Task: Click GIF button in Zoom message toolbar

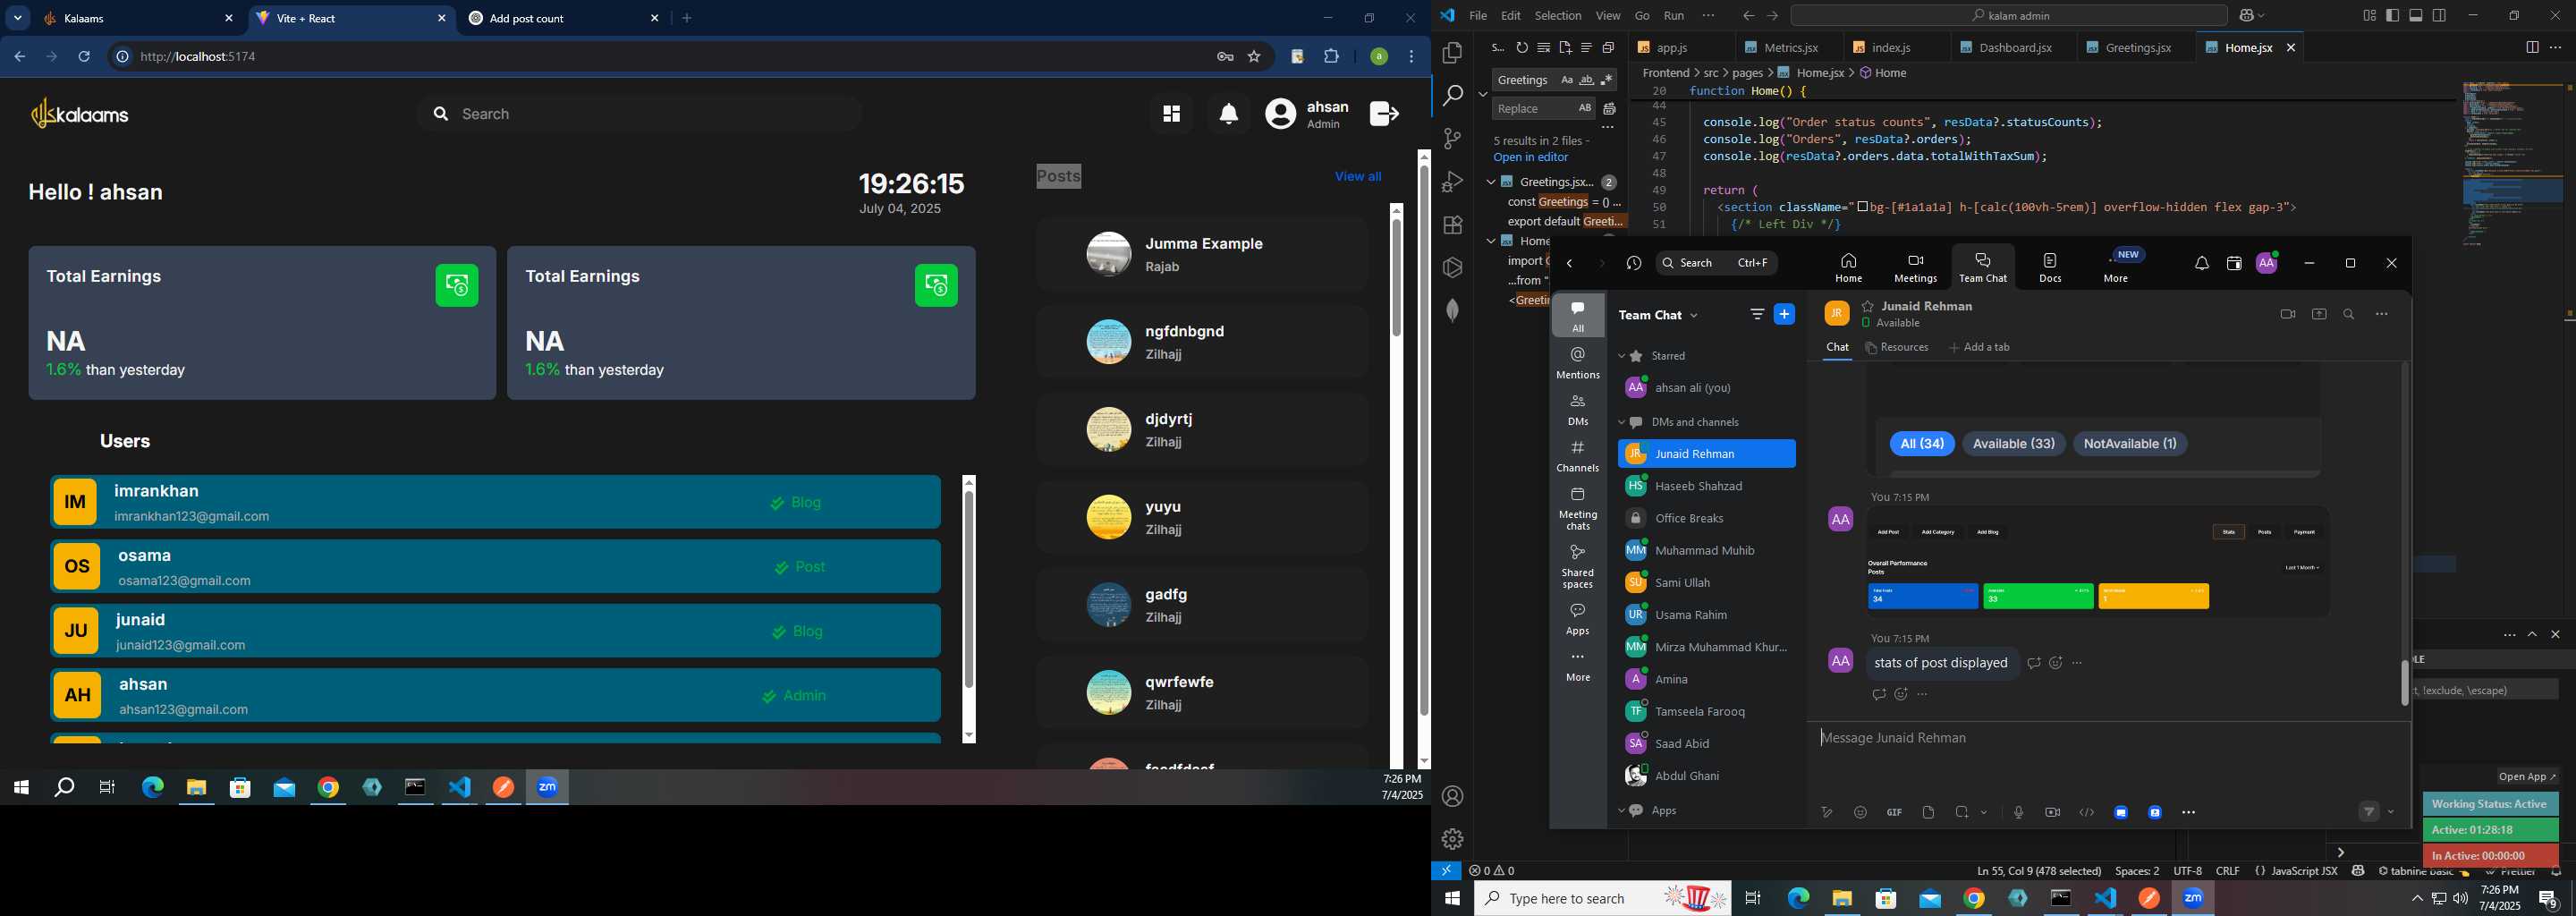Action: (x=1894, y=813)
